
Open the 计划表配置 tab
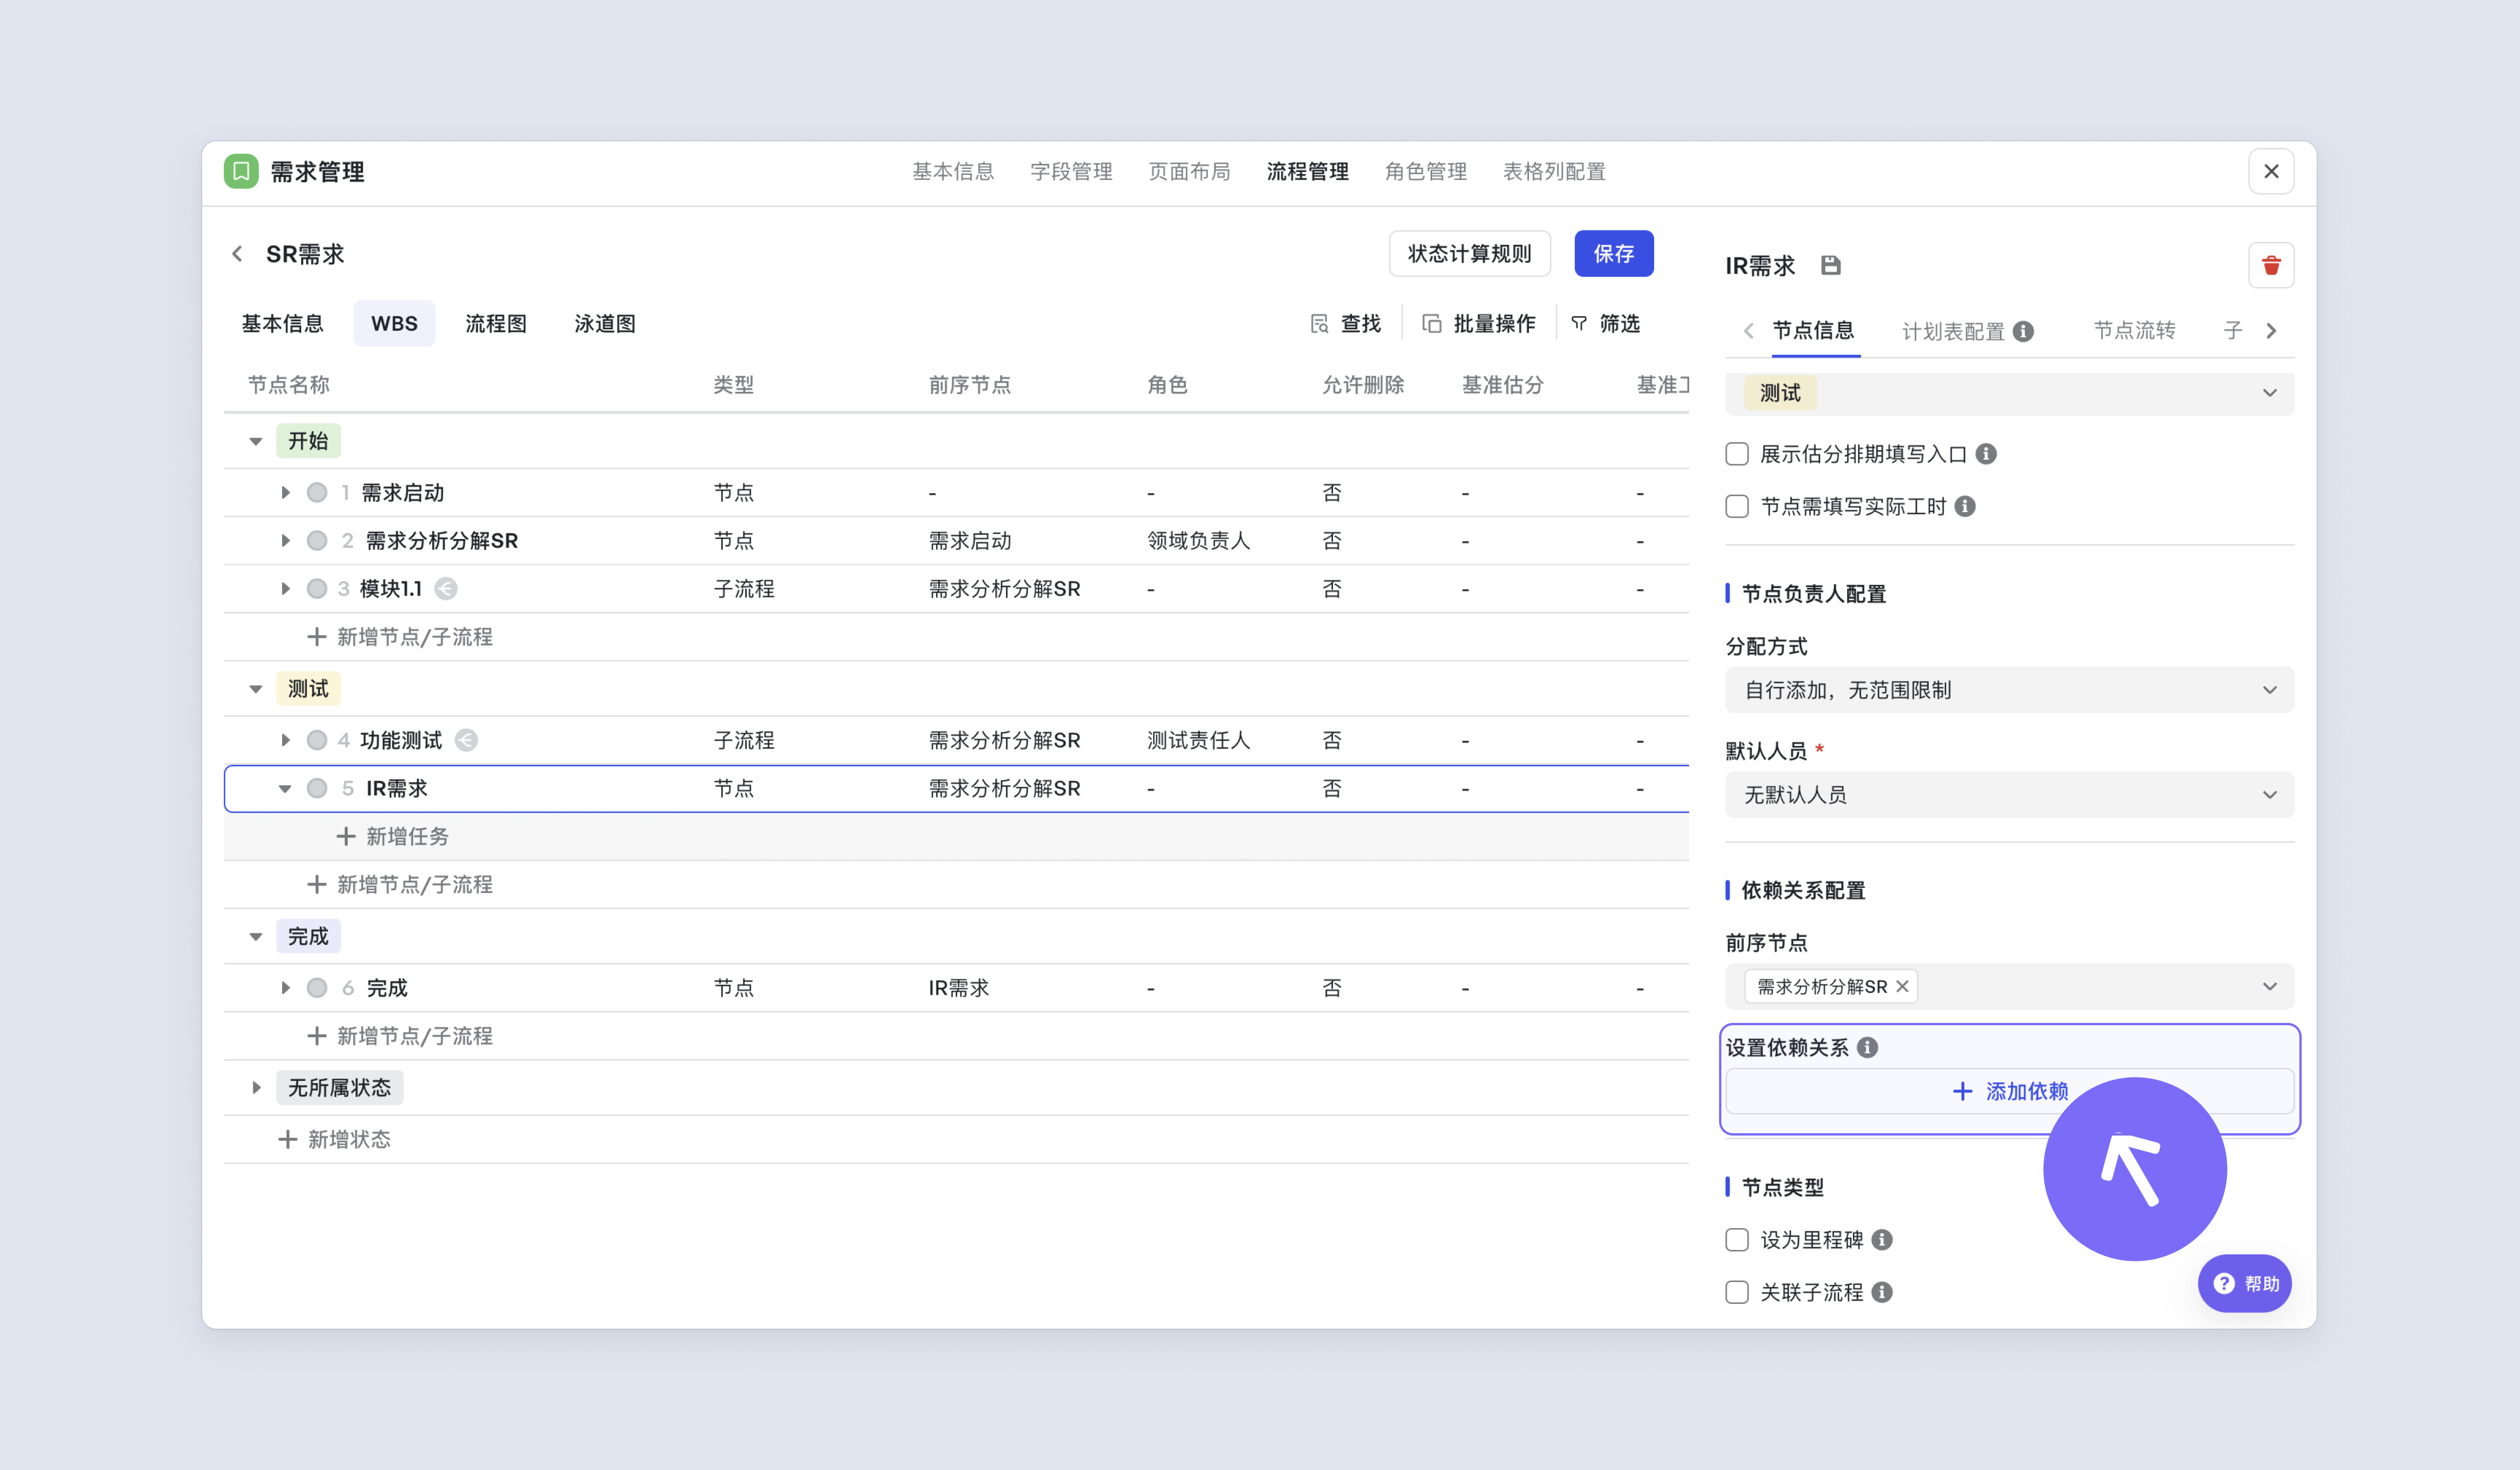[1953, 331]
